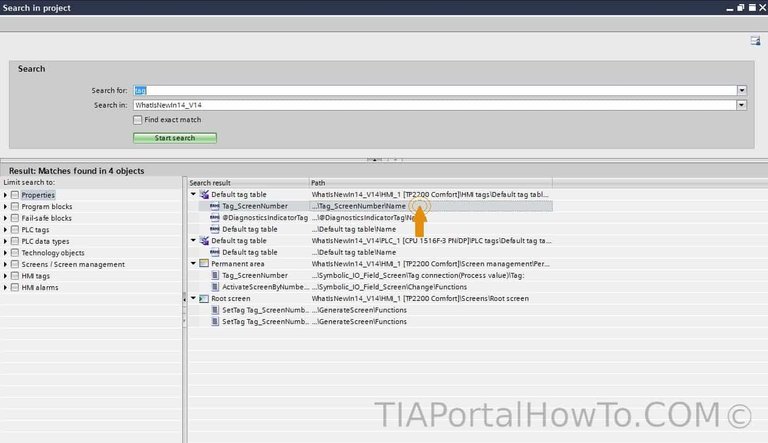
Task: Click the PLC_1 Default tag table icon
Action: 204,241
